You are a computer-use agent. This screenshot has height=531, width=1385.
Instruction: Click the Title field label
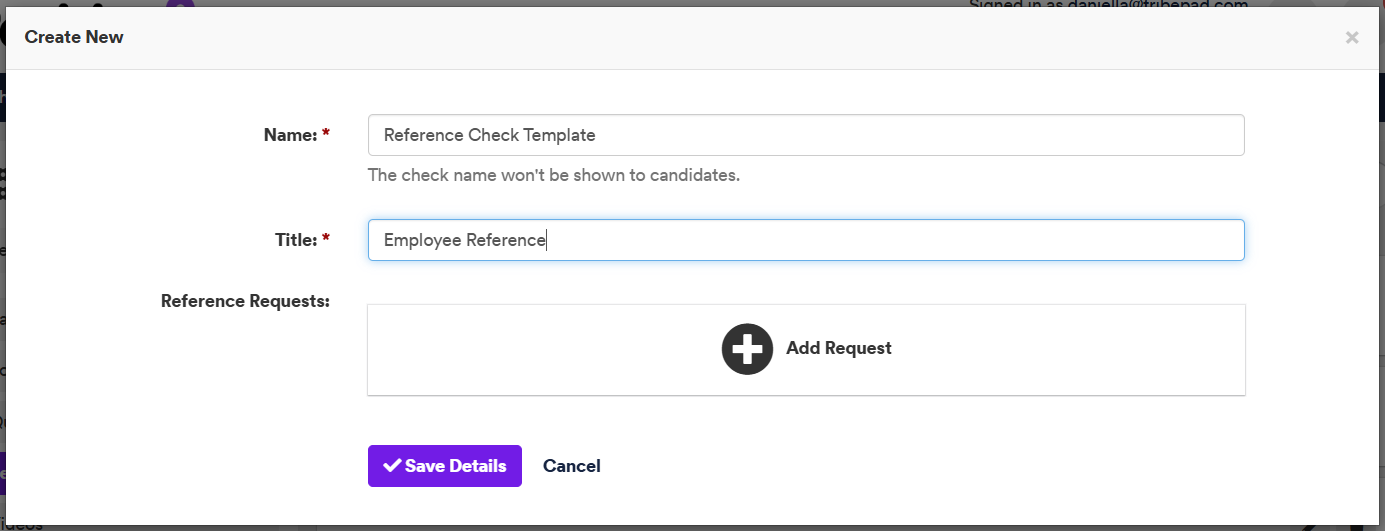pos(295,239)
